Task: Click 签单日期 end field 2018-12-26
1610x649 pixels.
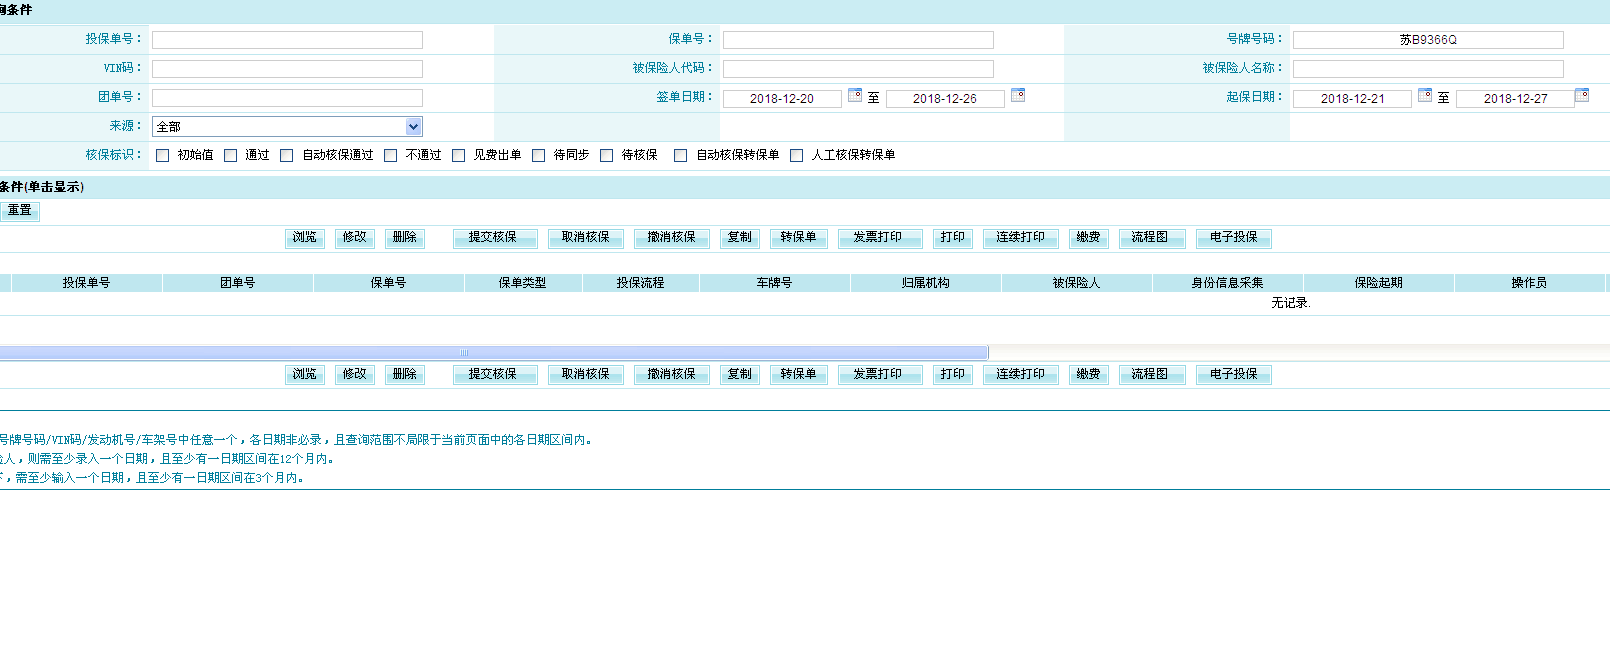Action: (945, 99)
